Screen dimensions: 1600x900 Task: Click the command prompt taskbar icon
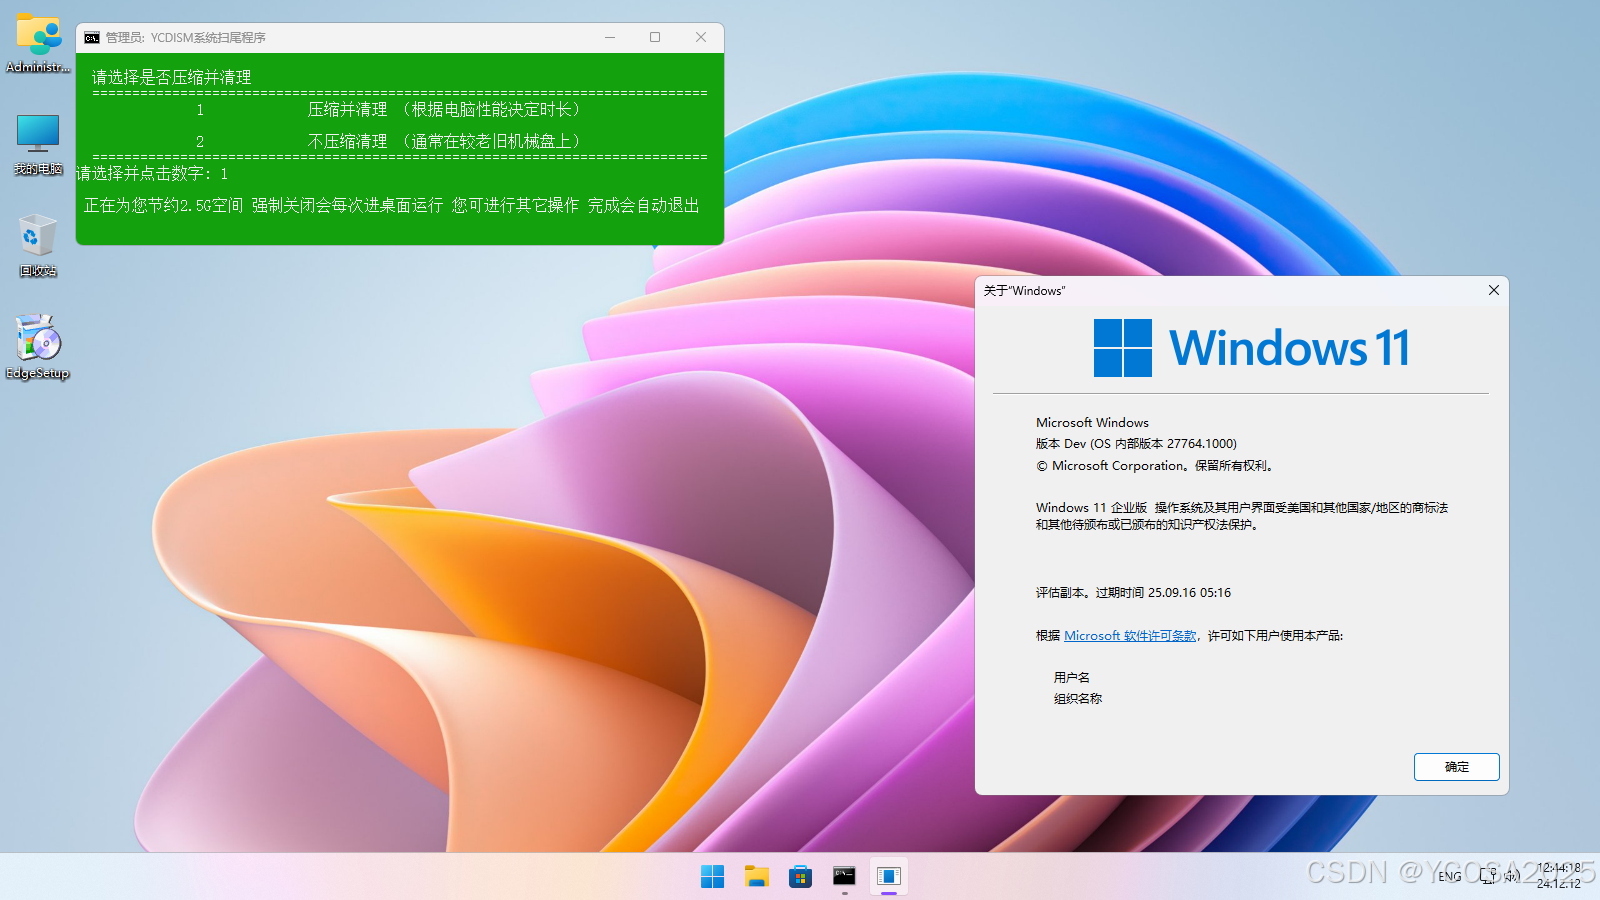[844, 877]
